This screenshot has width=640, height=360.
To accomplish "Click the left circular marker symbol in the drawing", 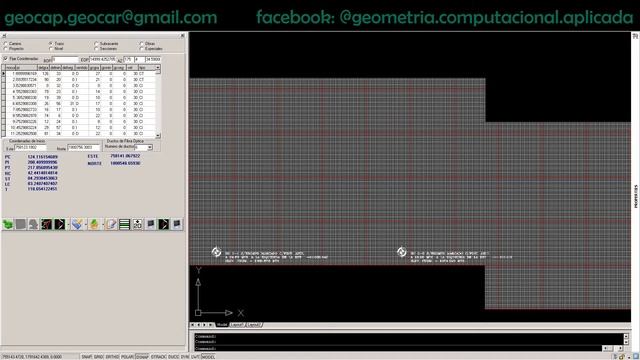I will 216,252.
